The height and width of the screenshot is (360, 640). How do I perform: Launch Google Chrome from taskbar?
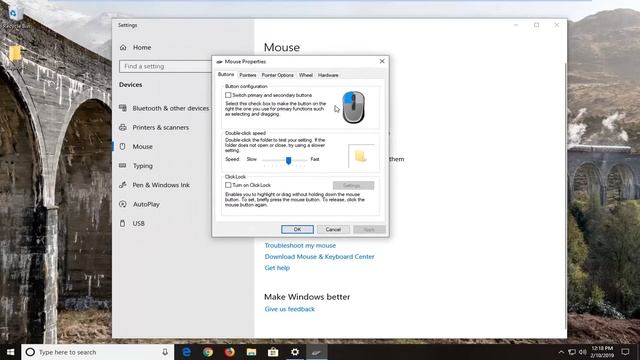208,352
